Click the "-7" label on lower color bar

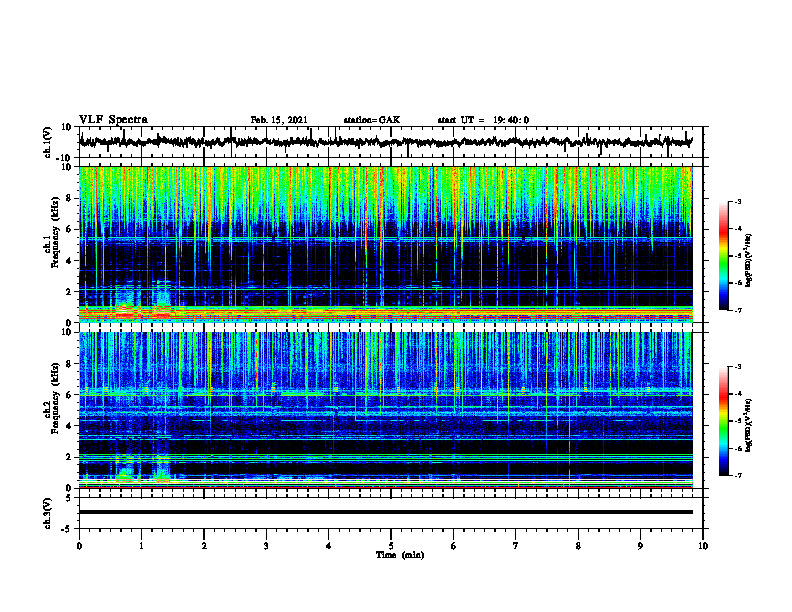(x=737, y=475)
